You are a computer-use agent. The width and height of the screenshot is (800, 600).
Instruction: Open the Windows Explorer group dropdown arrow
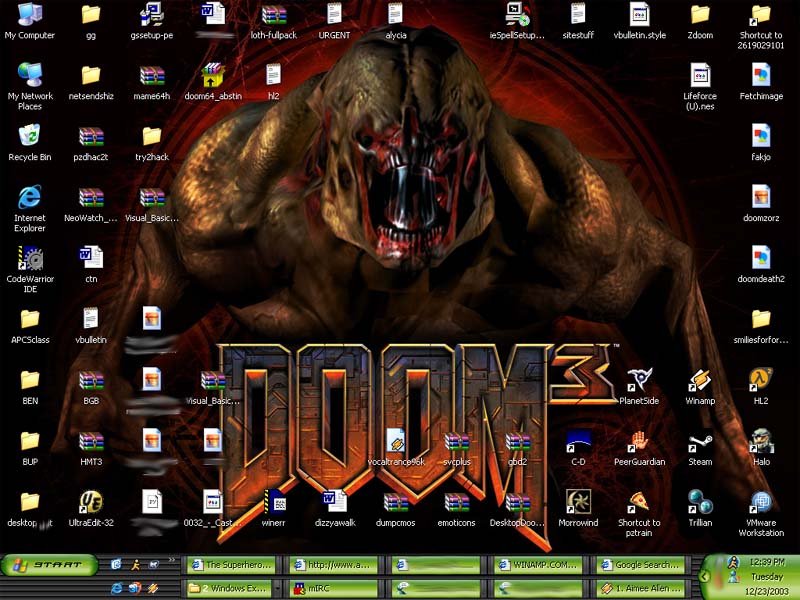(278, 588)
